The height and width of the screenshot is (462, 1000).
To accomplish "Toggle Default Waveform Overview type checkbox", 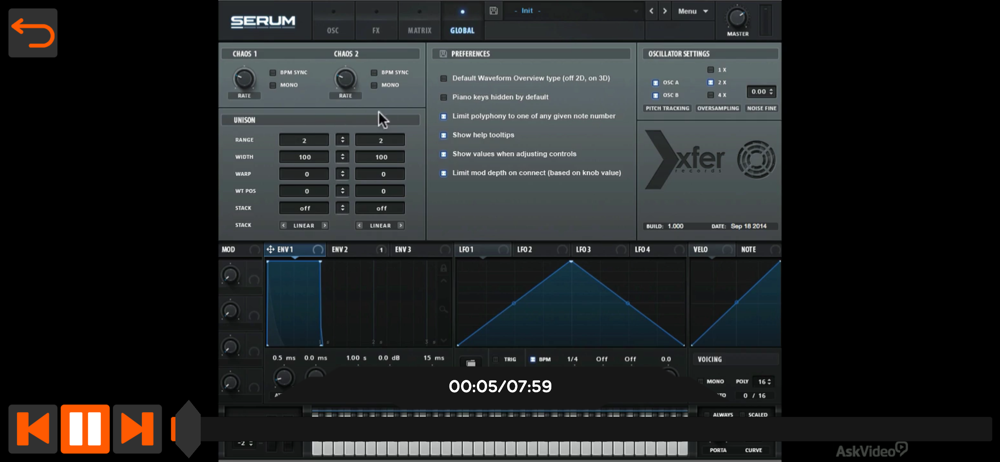I will point(444,78).
